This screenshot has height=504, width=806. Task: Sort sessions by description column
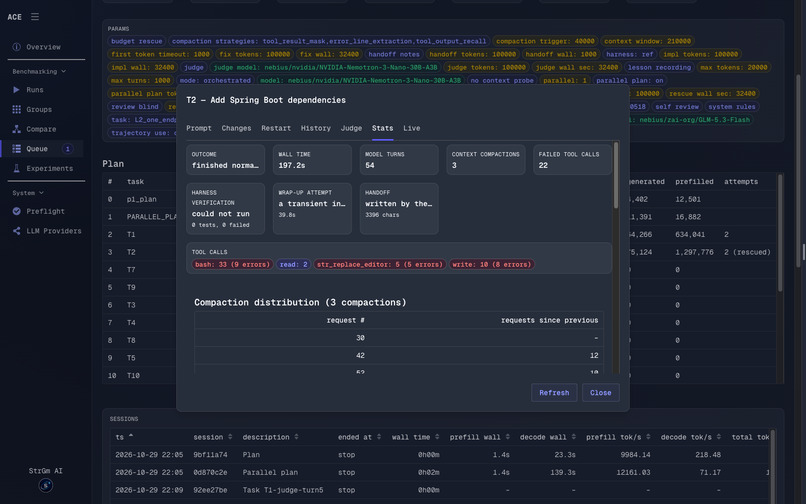(271, 437)
